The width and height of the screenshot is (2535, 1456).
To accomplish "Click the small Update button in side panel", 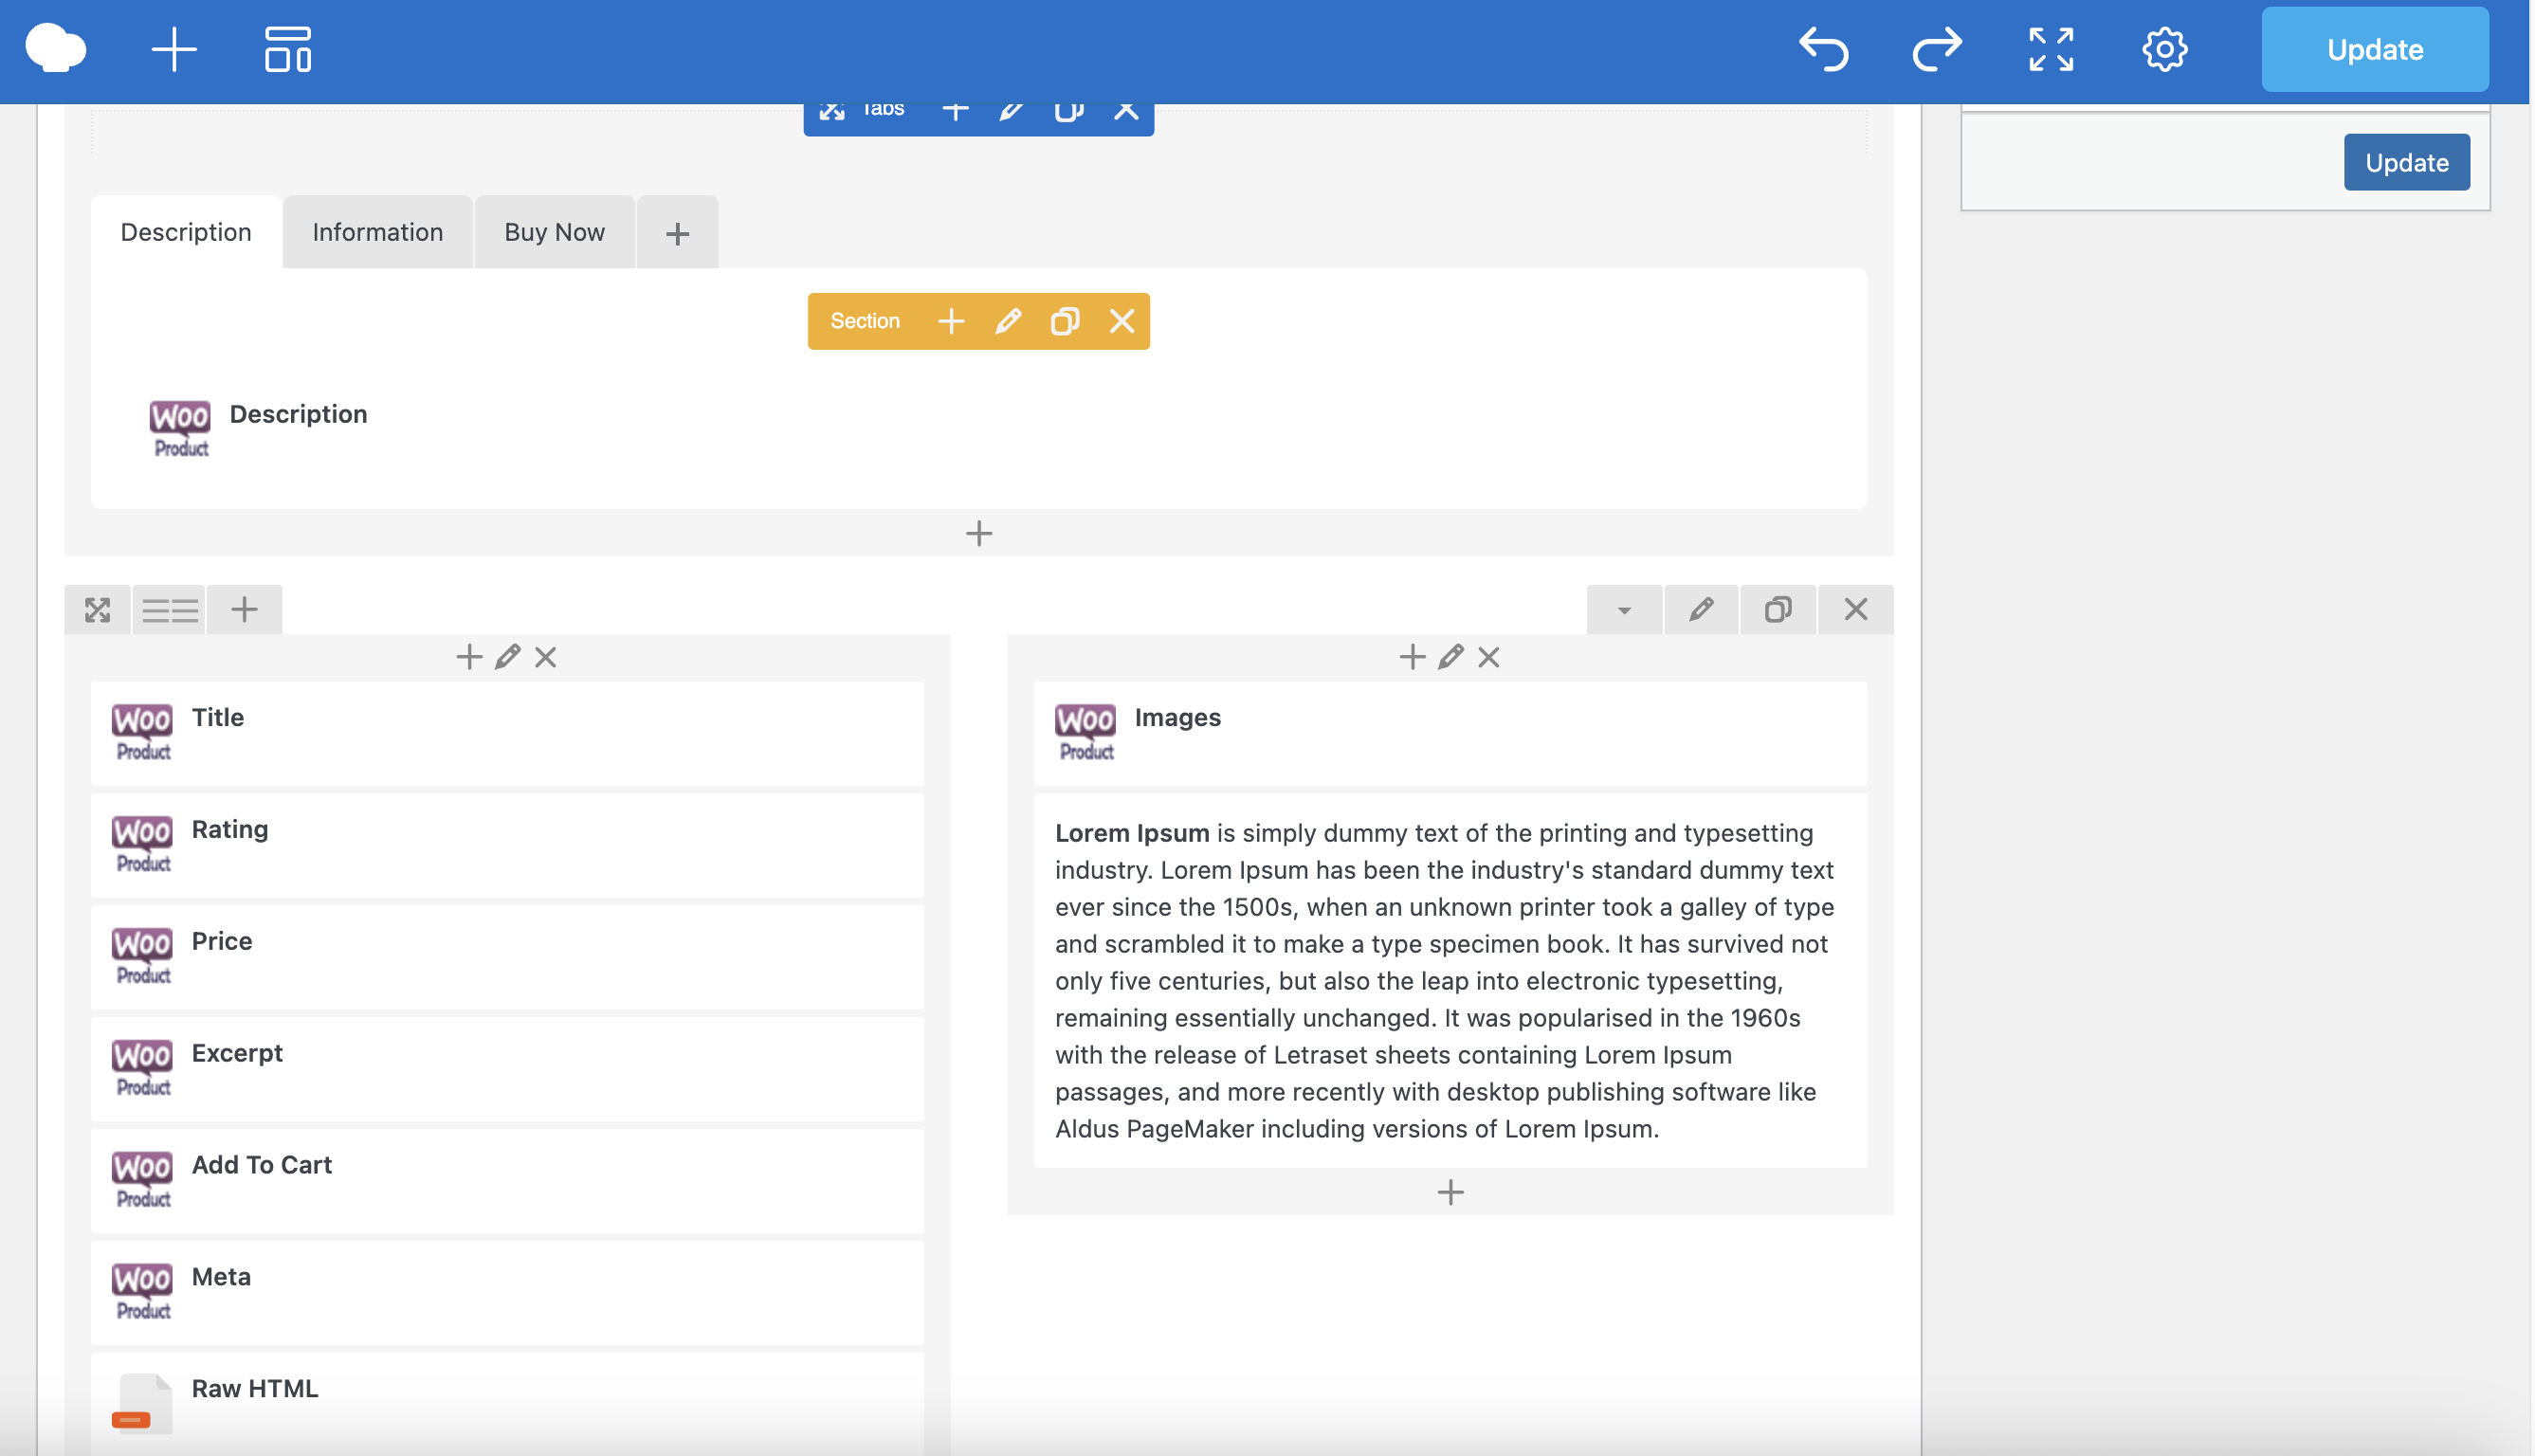I will [x=2406, y=162].
